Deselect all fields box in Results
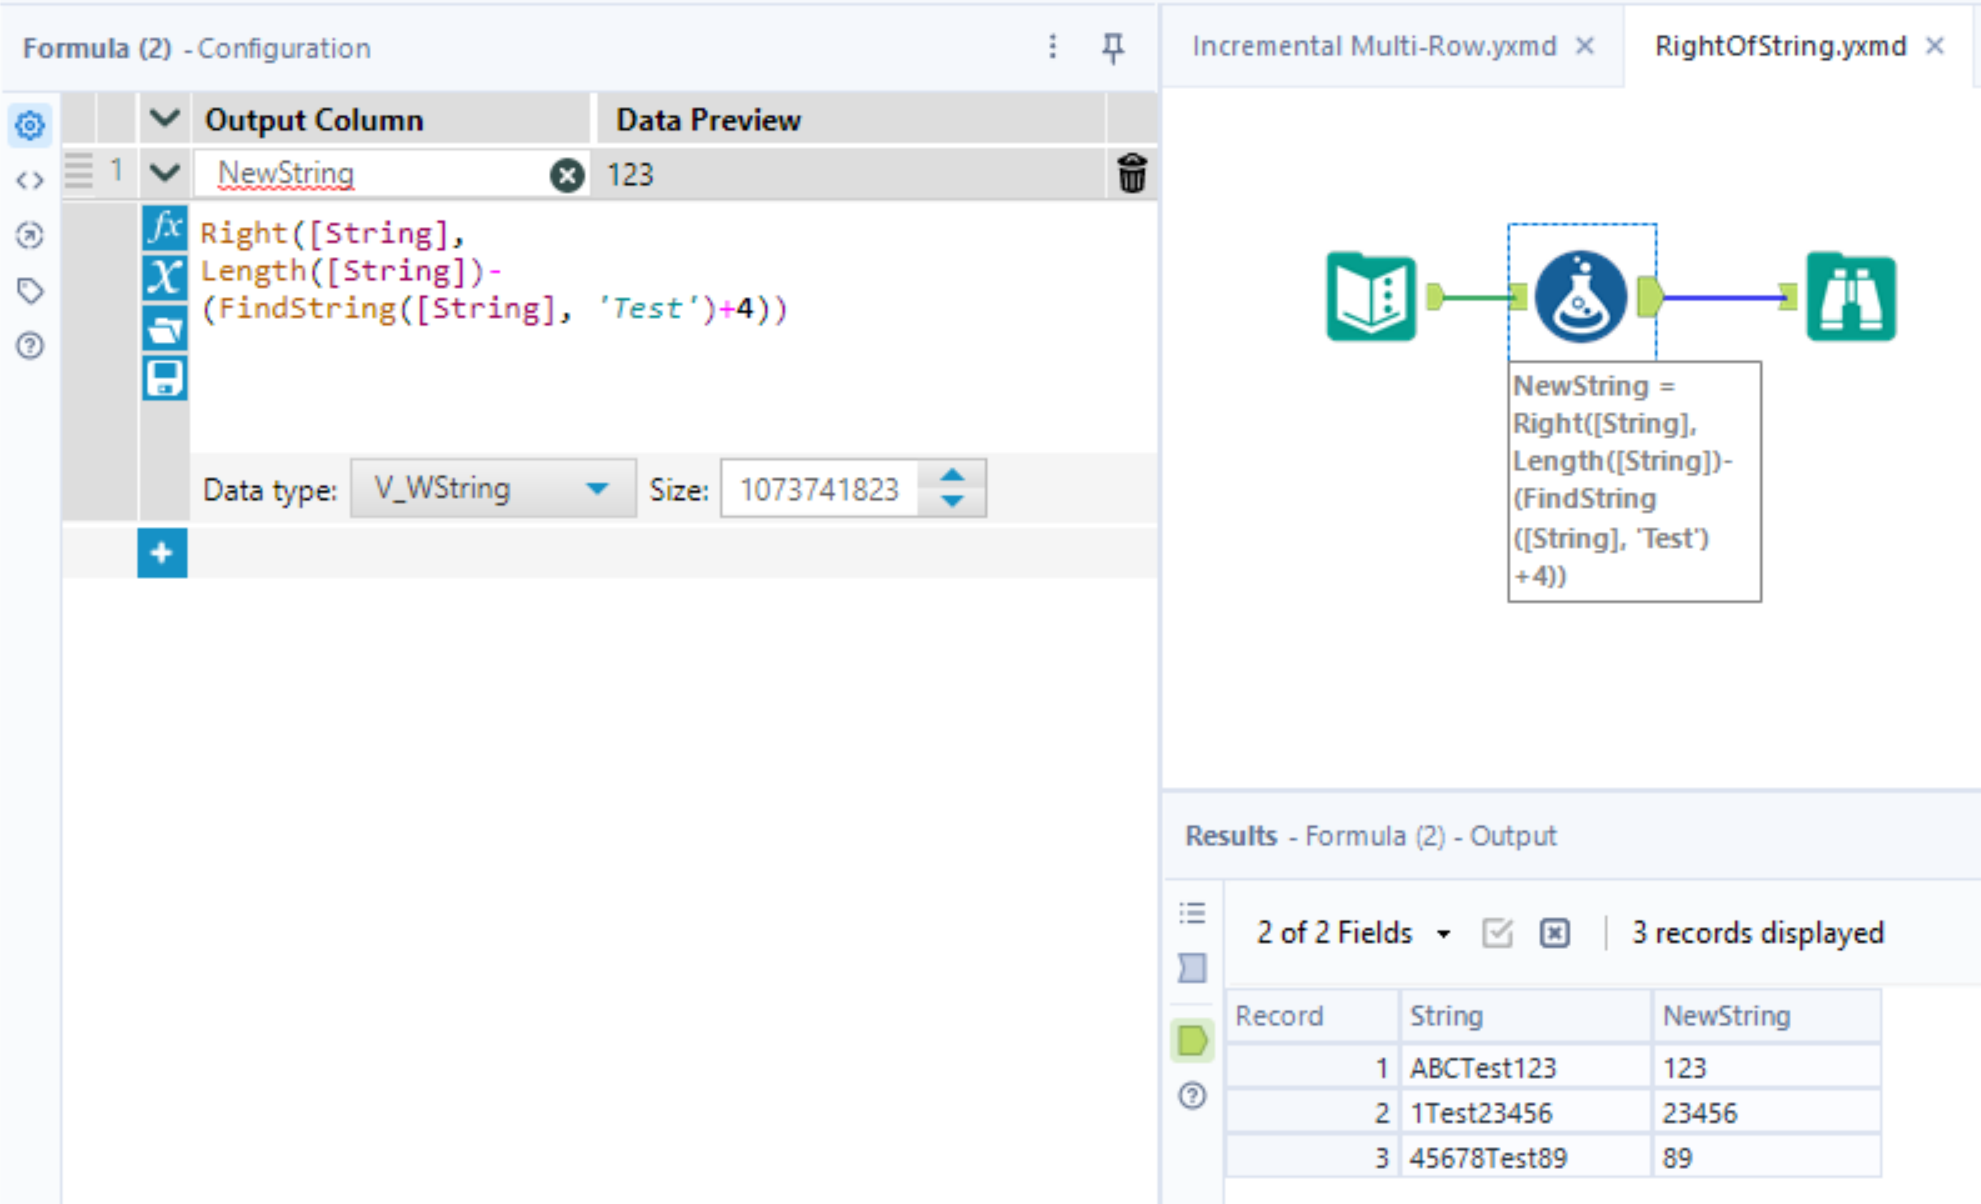Screen dimensions: 1981x1204 tap(1554, 933)
